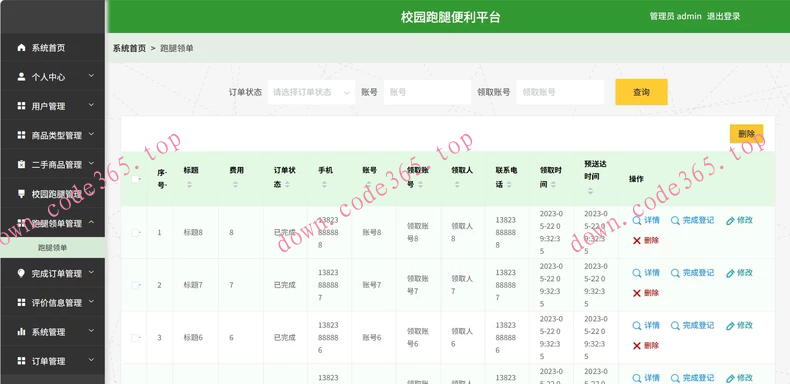Image resolution: width=790 pixels, height=384 pixels.
Task: Sort by the 费用 column arrows
Action: 235,185
